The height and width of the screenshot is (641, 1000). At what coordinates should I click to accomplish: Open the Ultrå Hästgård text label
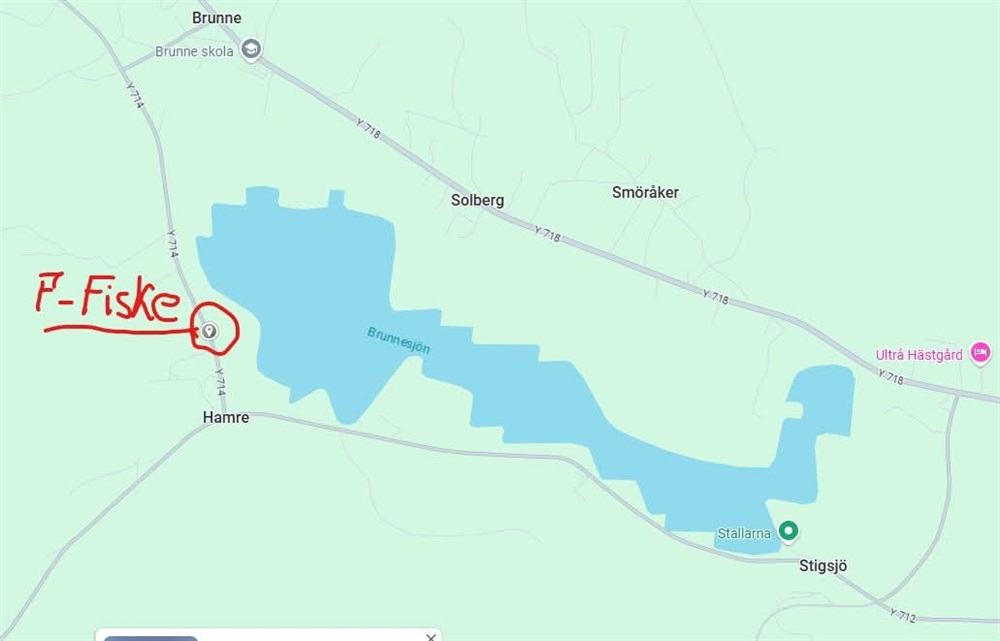pos(918,355)
